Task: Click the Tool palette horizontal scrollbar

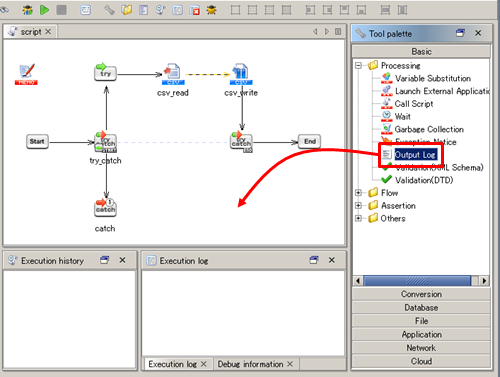Action: (x=417, y=281)
